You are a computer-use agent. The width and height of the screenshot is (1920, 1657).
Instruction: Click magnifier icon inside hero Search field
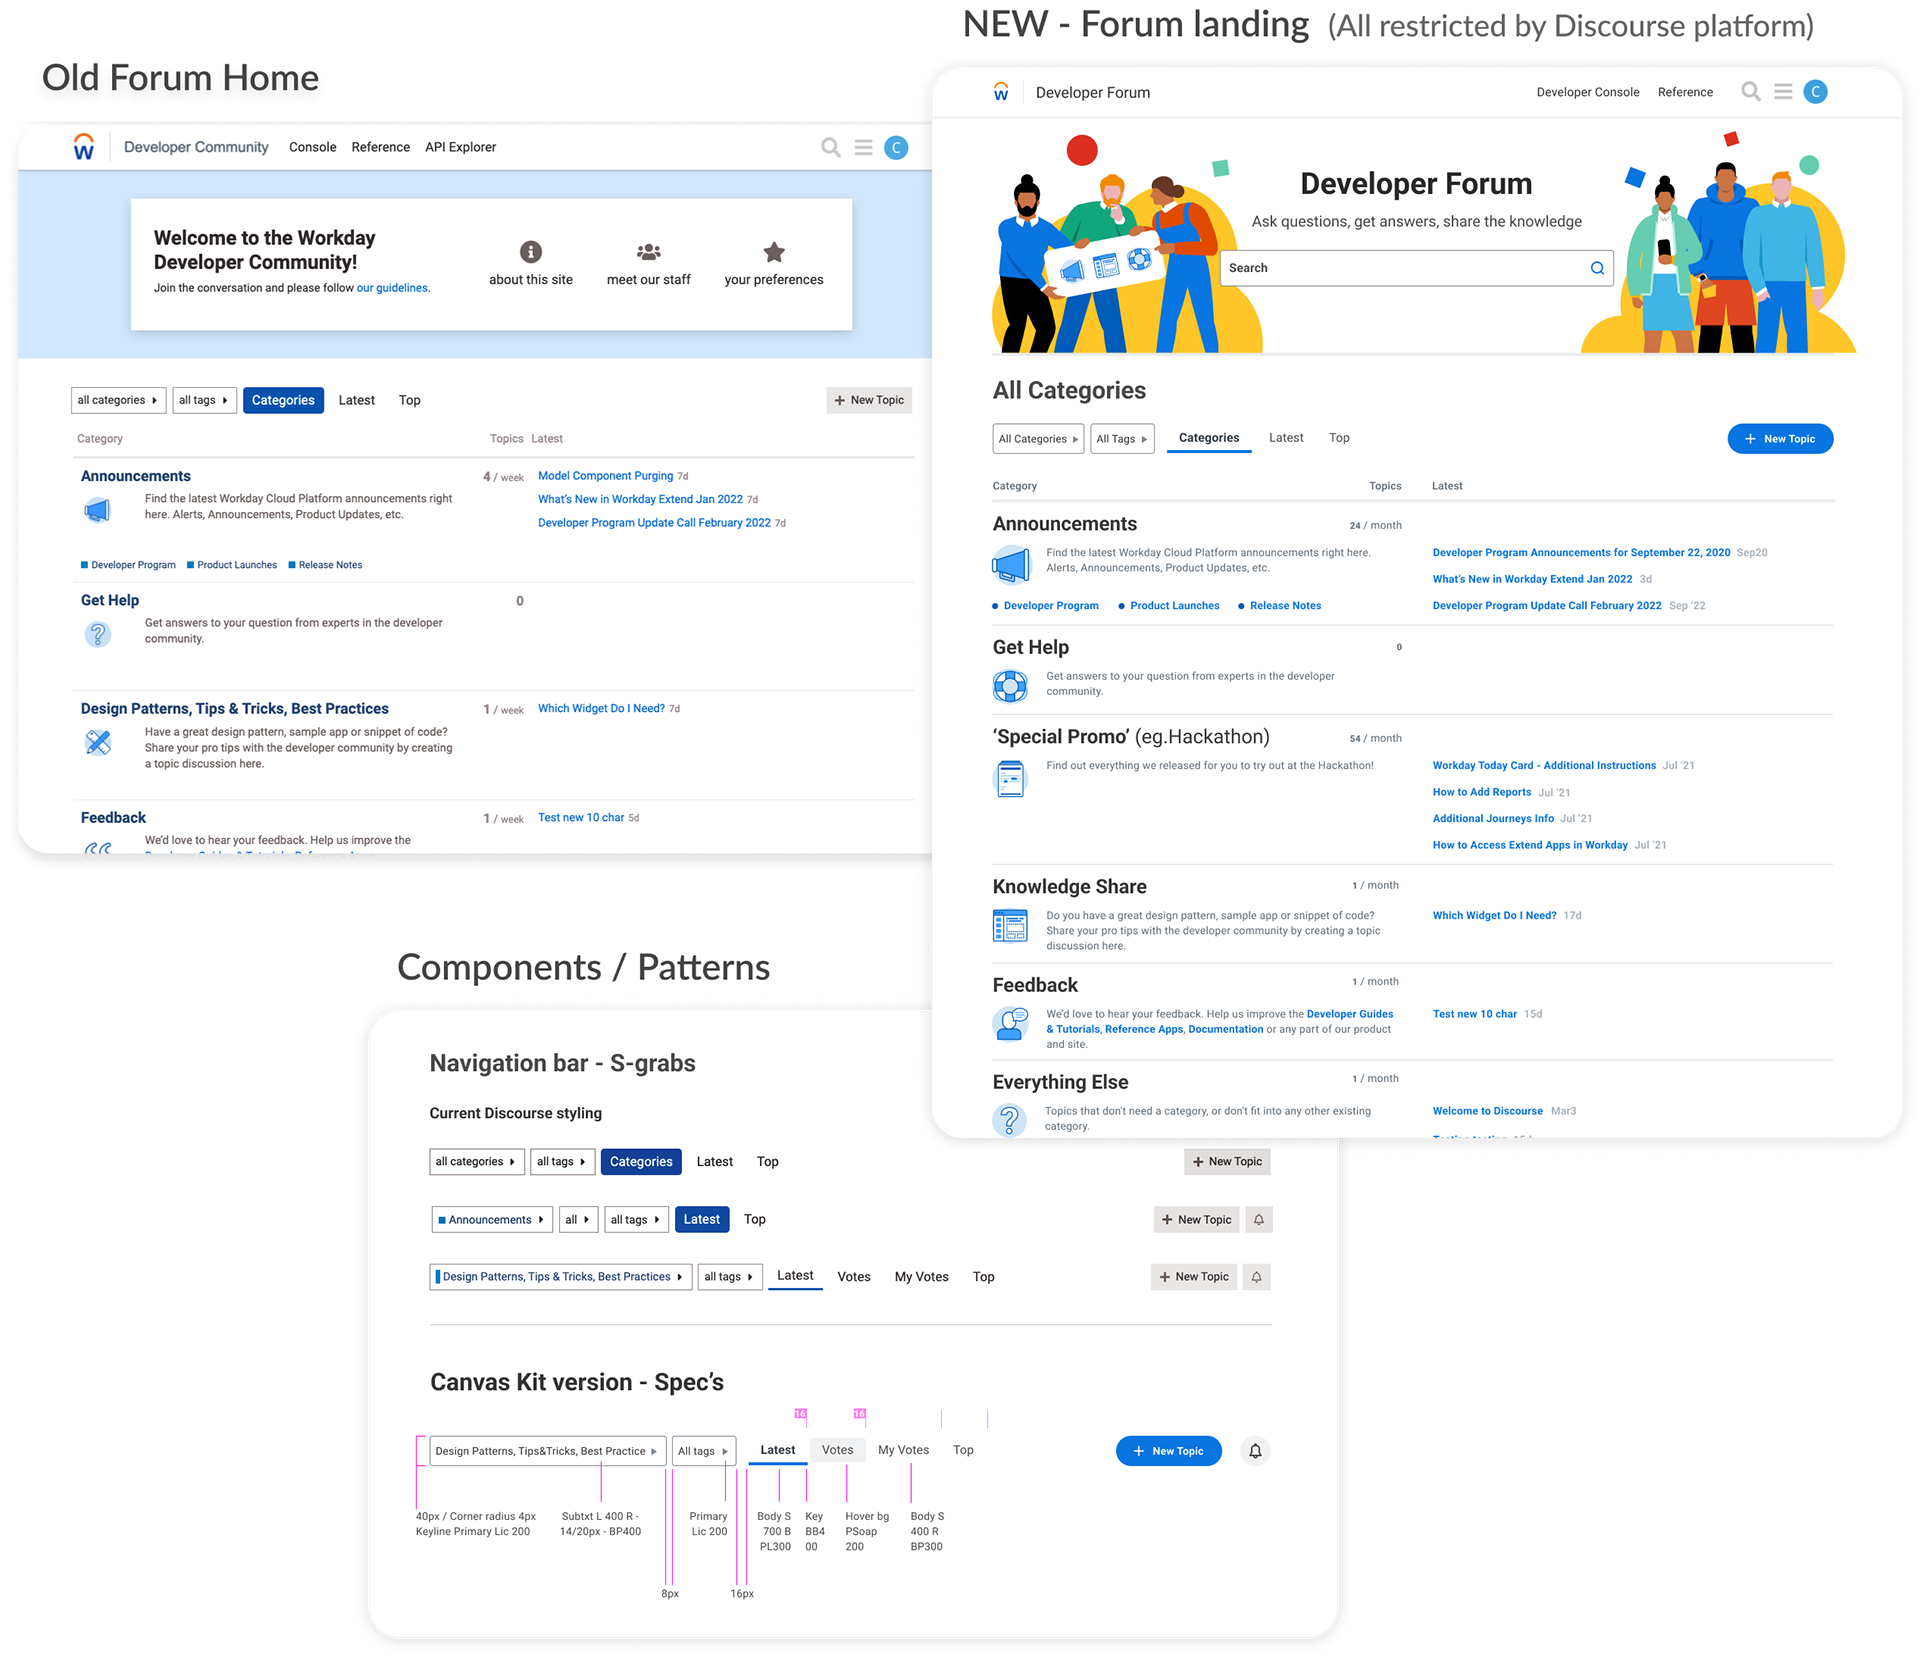1597,268
